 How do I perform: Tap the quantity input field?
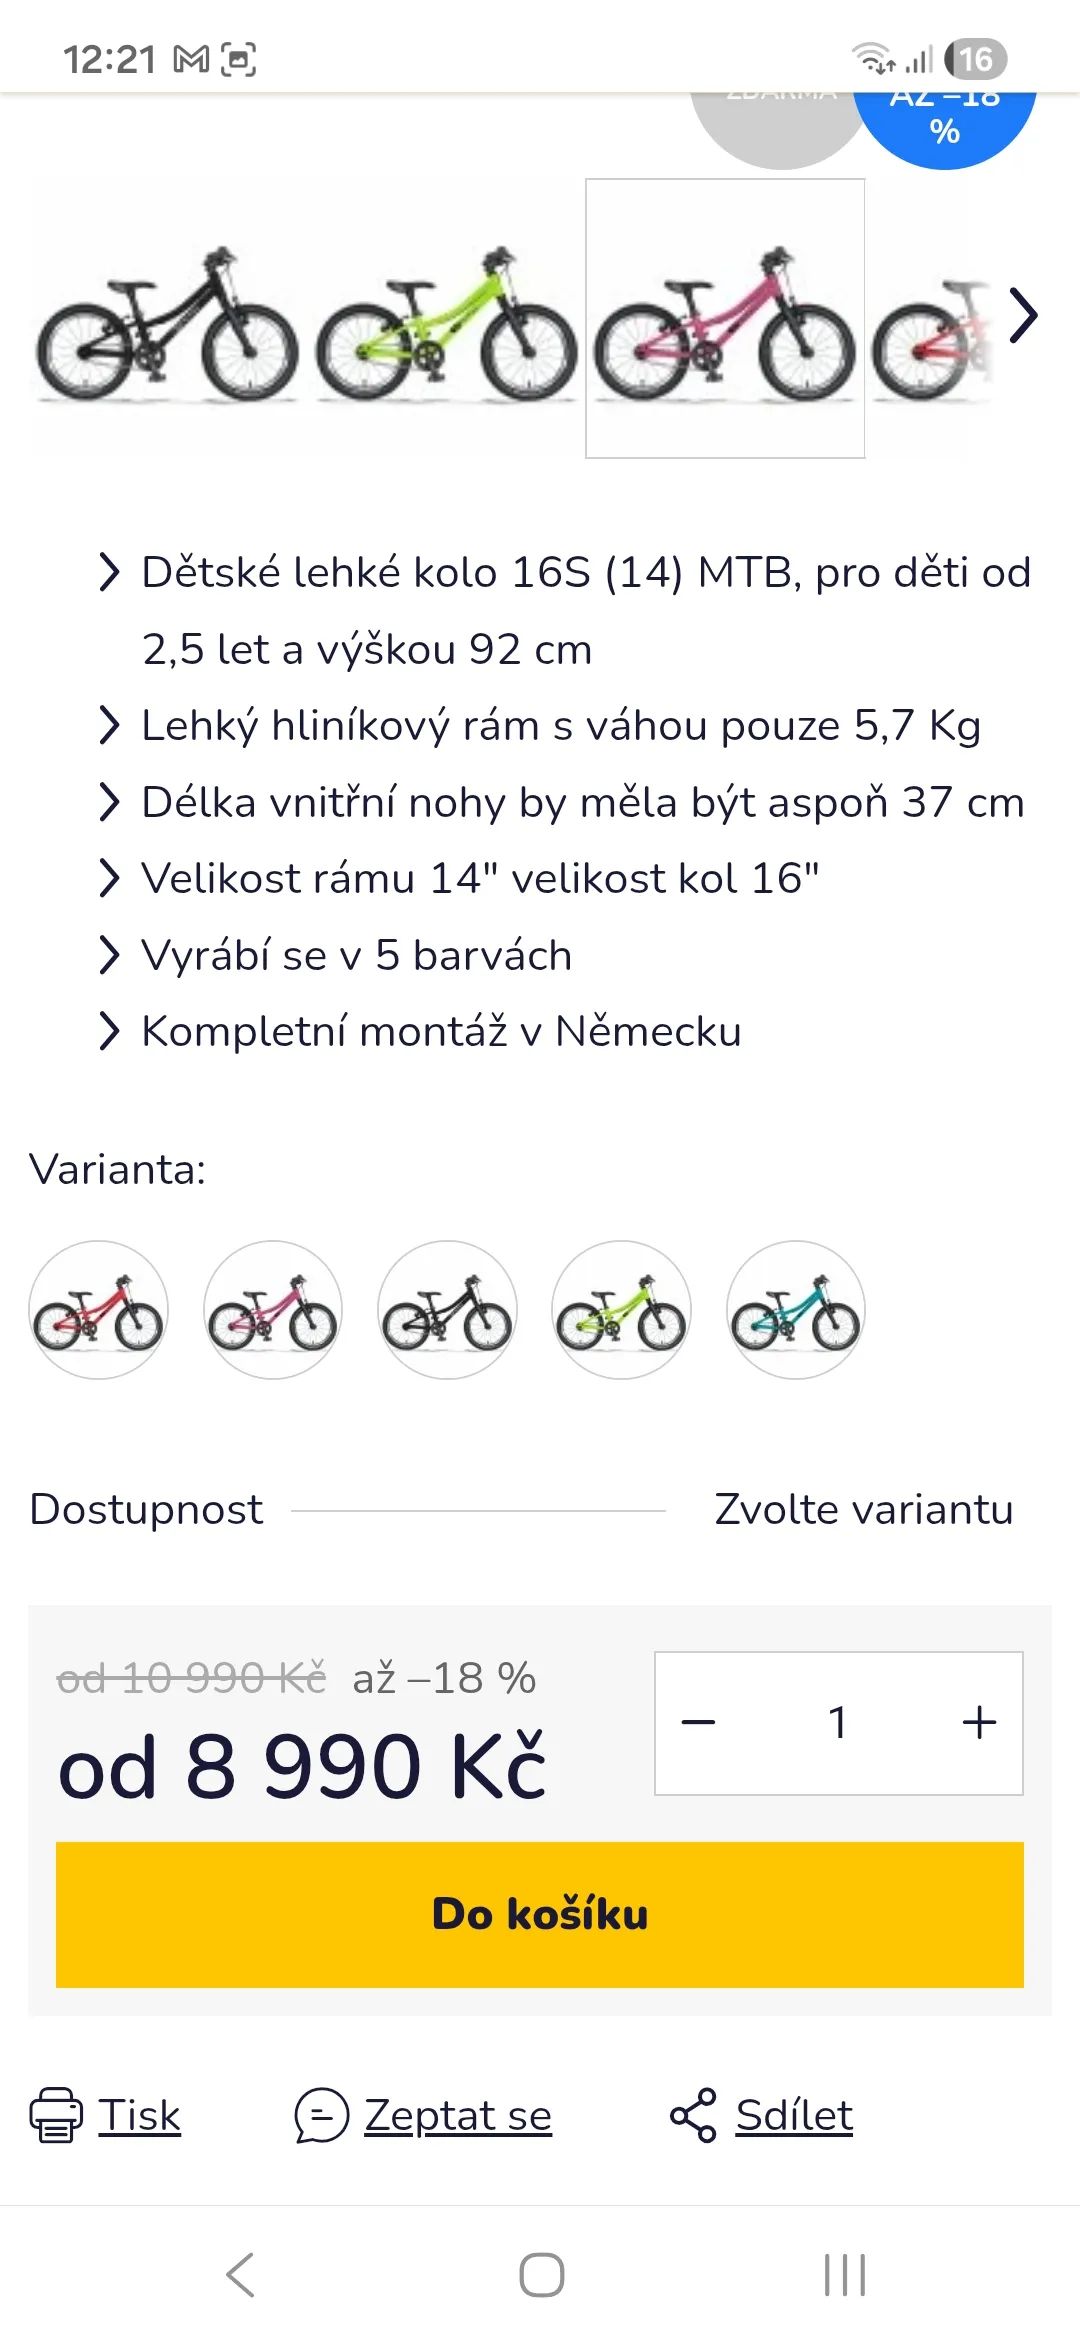[838, 1722]
